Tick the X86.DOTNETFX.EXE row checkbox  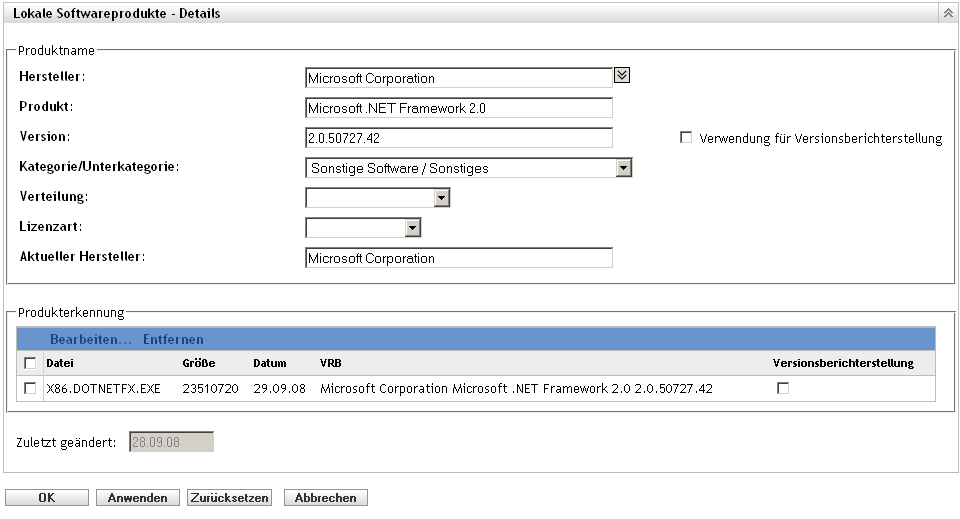click(x=30, y=388)
